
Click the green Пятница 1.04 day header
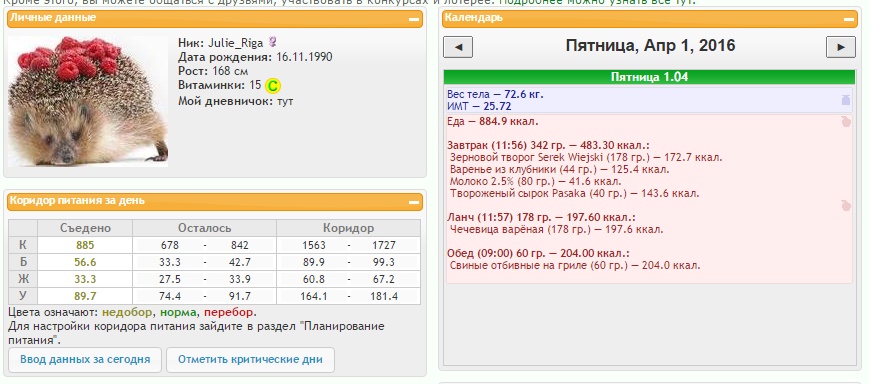coord(649,77)
